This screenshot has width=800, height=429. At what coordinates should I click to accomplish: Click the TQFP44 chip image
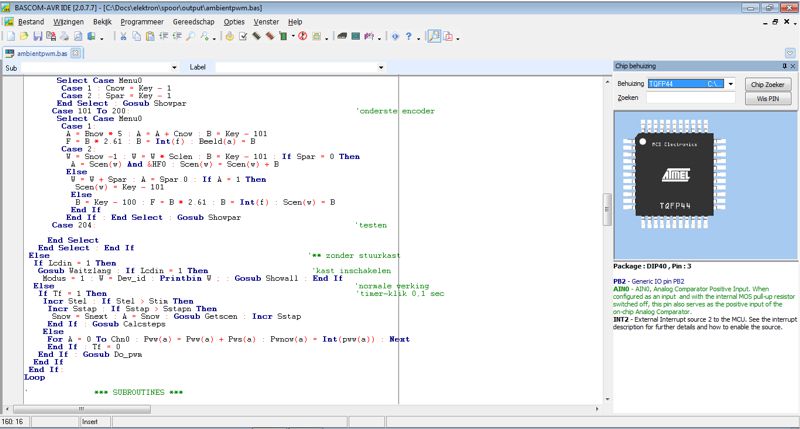coord(674,174)
